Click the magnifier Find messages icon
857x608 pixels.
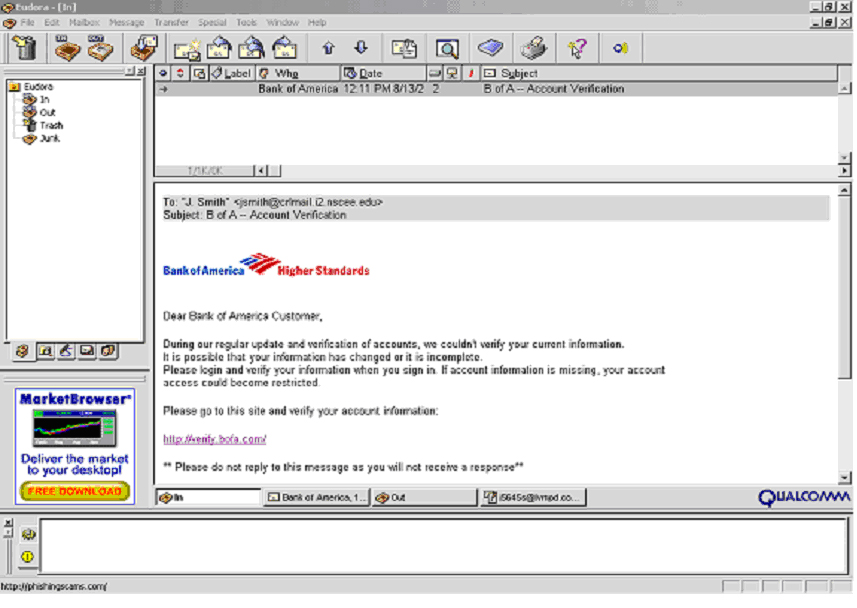(x=446, y=48)
